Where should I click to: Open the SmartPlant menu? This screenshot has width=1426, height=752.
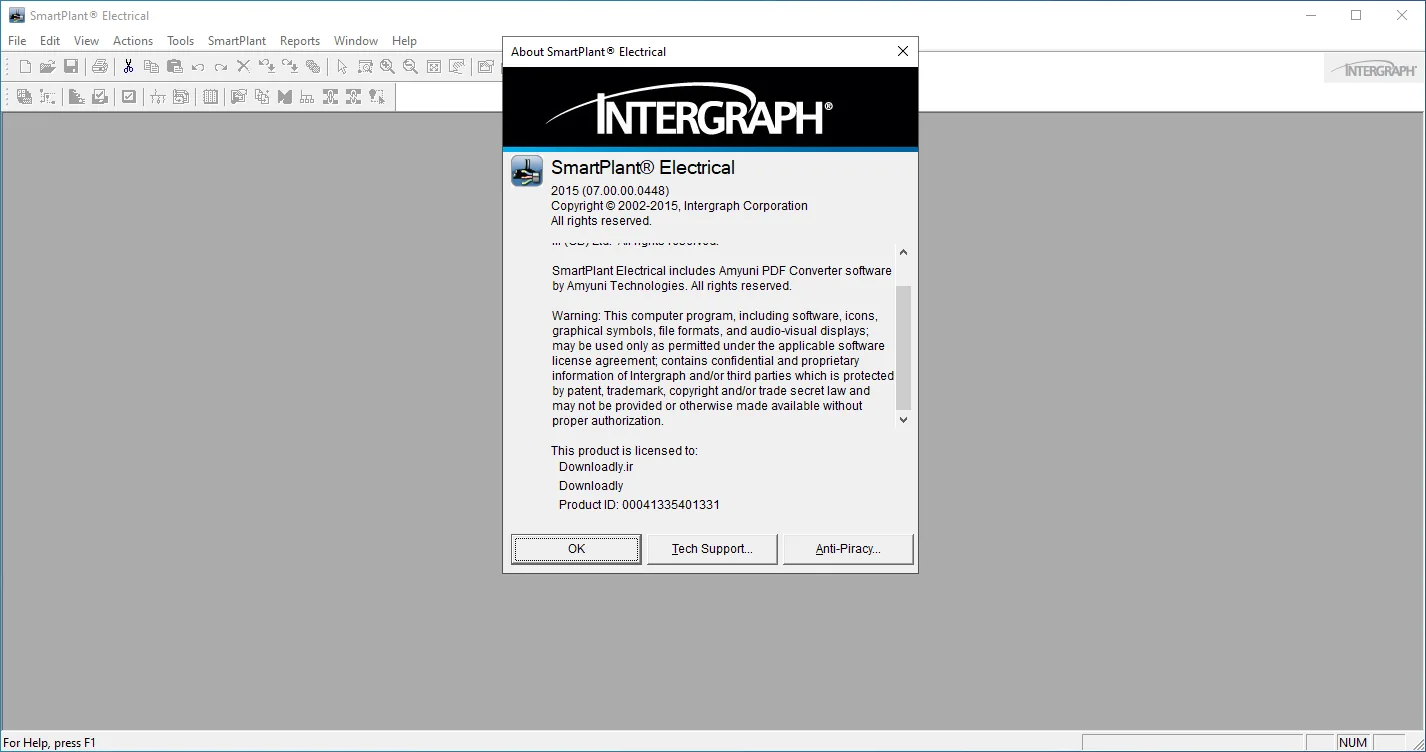(237, 41)
